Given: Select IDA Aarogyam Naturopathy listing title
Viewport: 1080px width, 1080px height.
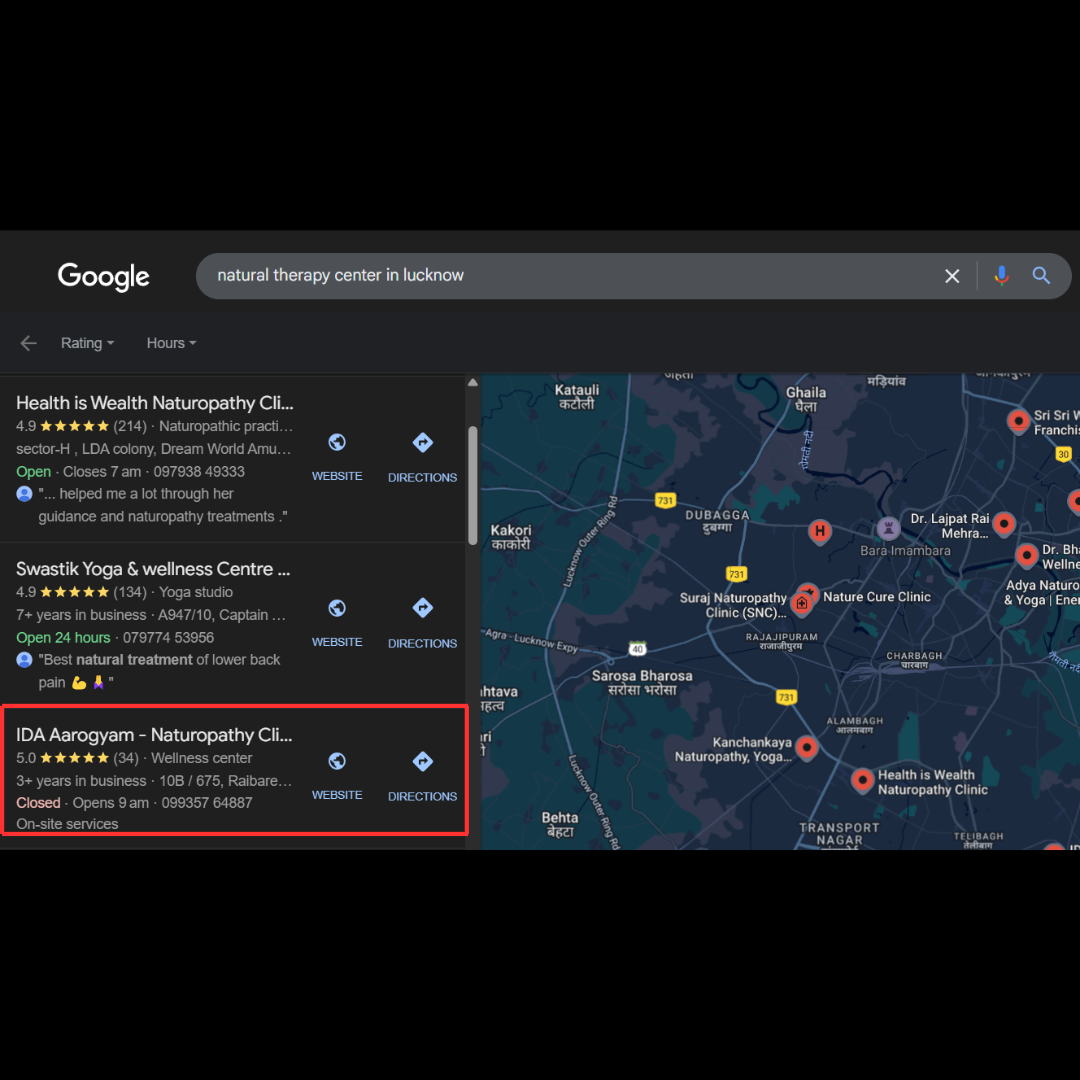Looking at the screenshot, I should [x=154, y=735].
